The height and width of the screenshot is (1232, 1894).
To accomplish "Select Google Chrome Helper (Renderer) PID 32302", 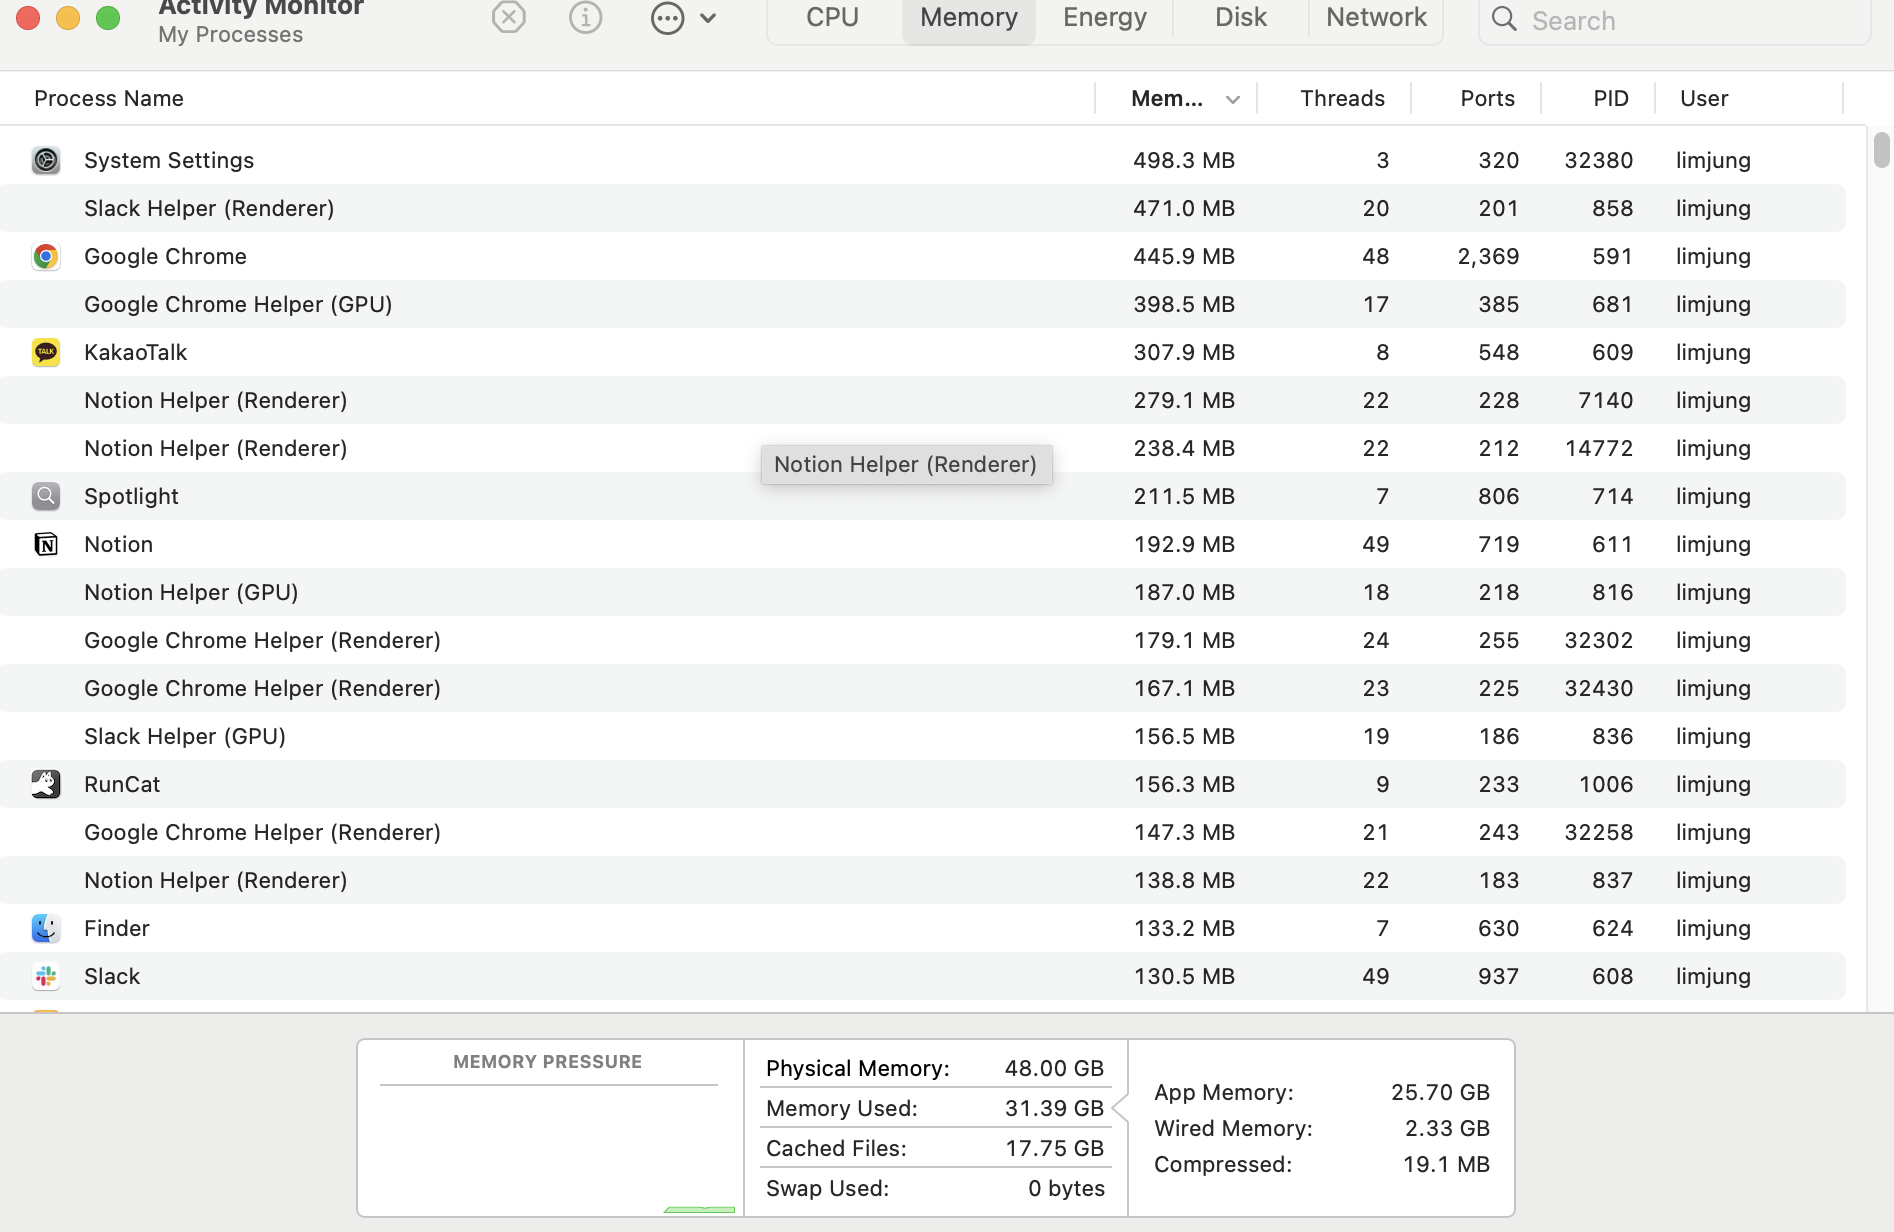I will (922, 640).
